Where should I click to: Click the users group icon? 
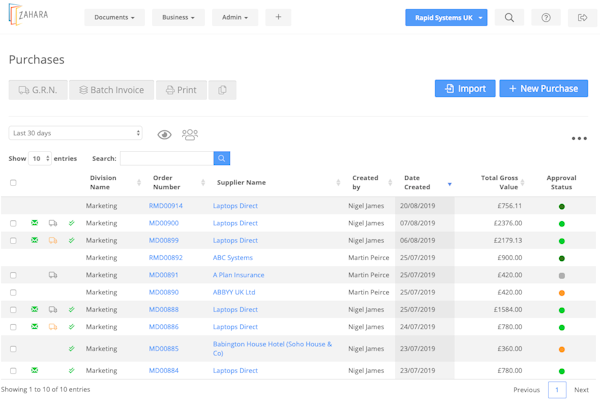190,135
